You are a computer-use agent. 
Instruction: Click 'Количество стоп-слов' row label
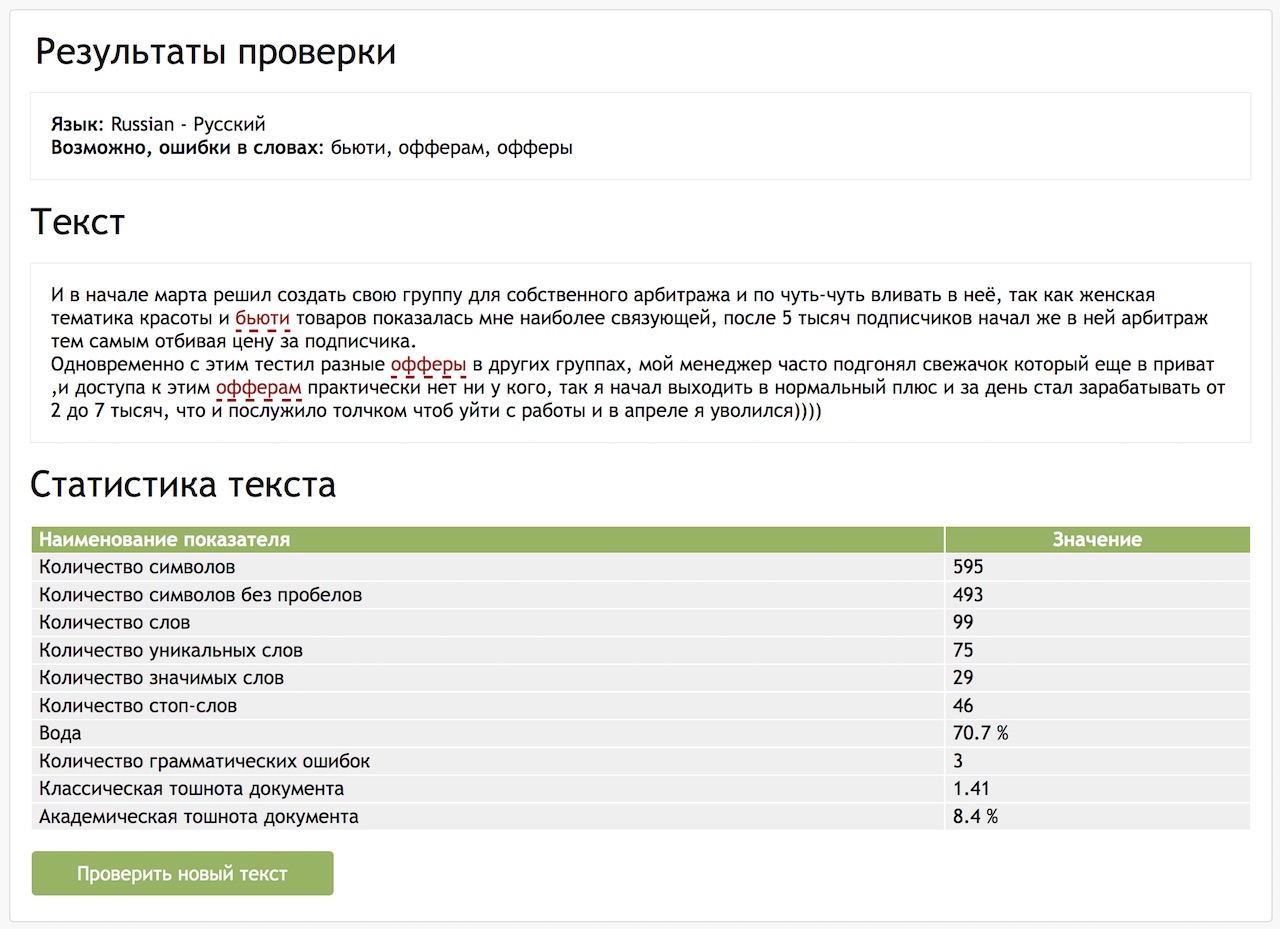point(138,706)
